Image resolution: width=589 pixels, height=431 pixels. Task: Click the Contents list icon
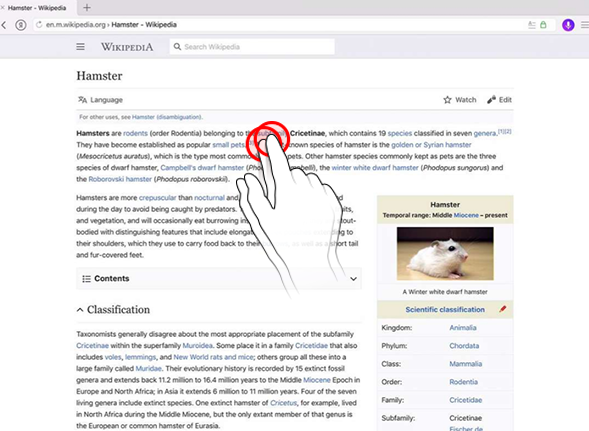pos(86,279)
